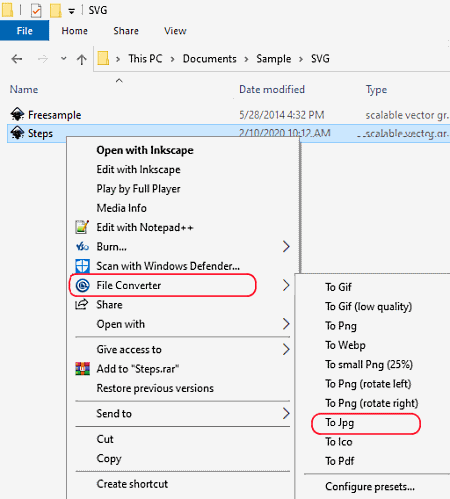Switch to the View ribbon tab
Screen dimensions: 450x499
175,31
